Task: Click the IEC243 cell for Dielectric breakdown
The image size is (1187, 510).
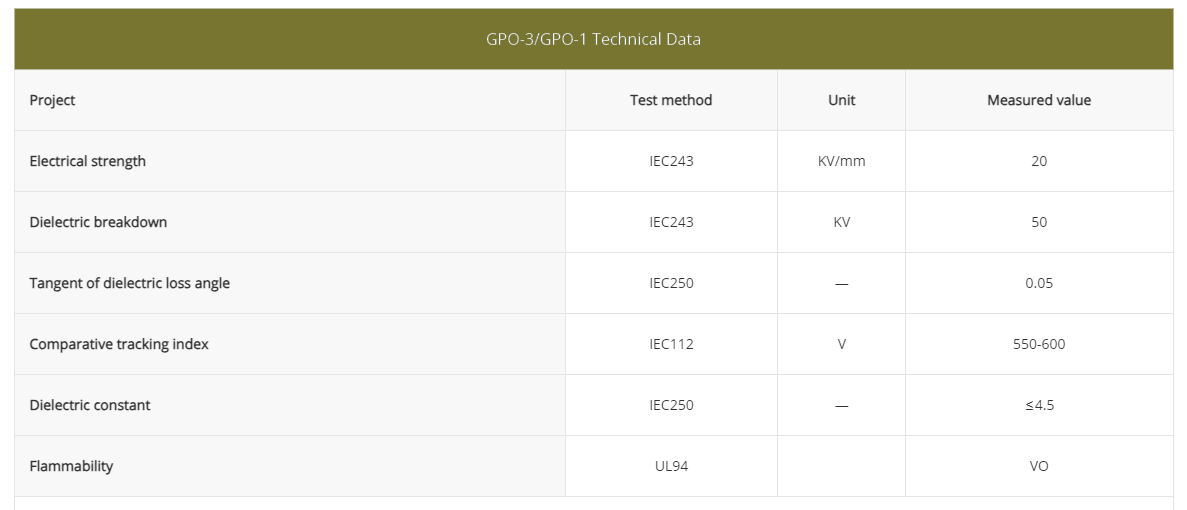Action: pyautogui.click(x=671, y=222)
